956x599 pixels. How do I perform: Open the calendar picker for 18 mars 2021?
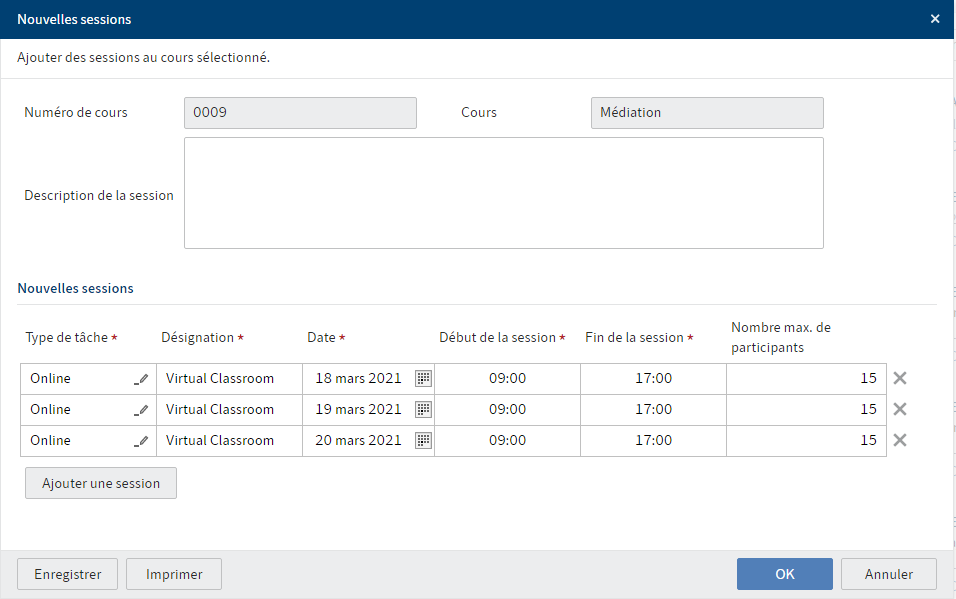(423, 378)
